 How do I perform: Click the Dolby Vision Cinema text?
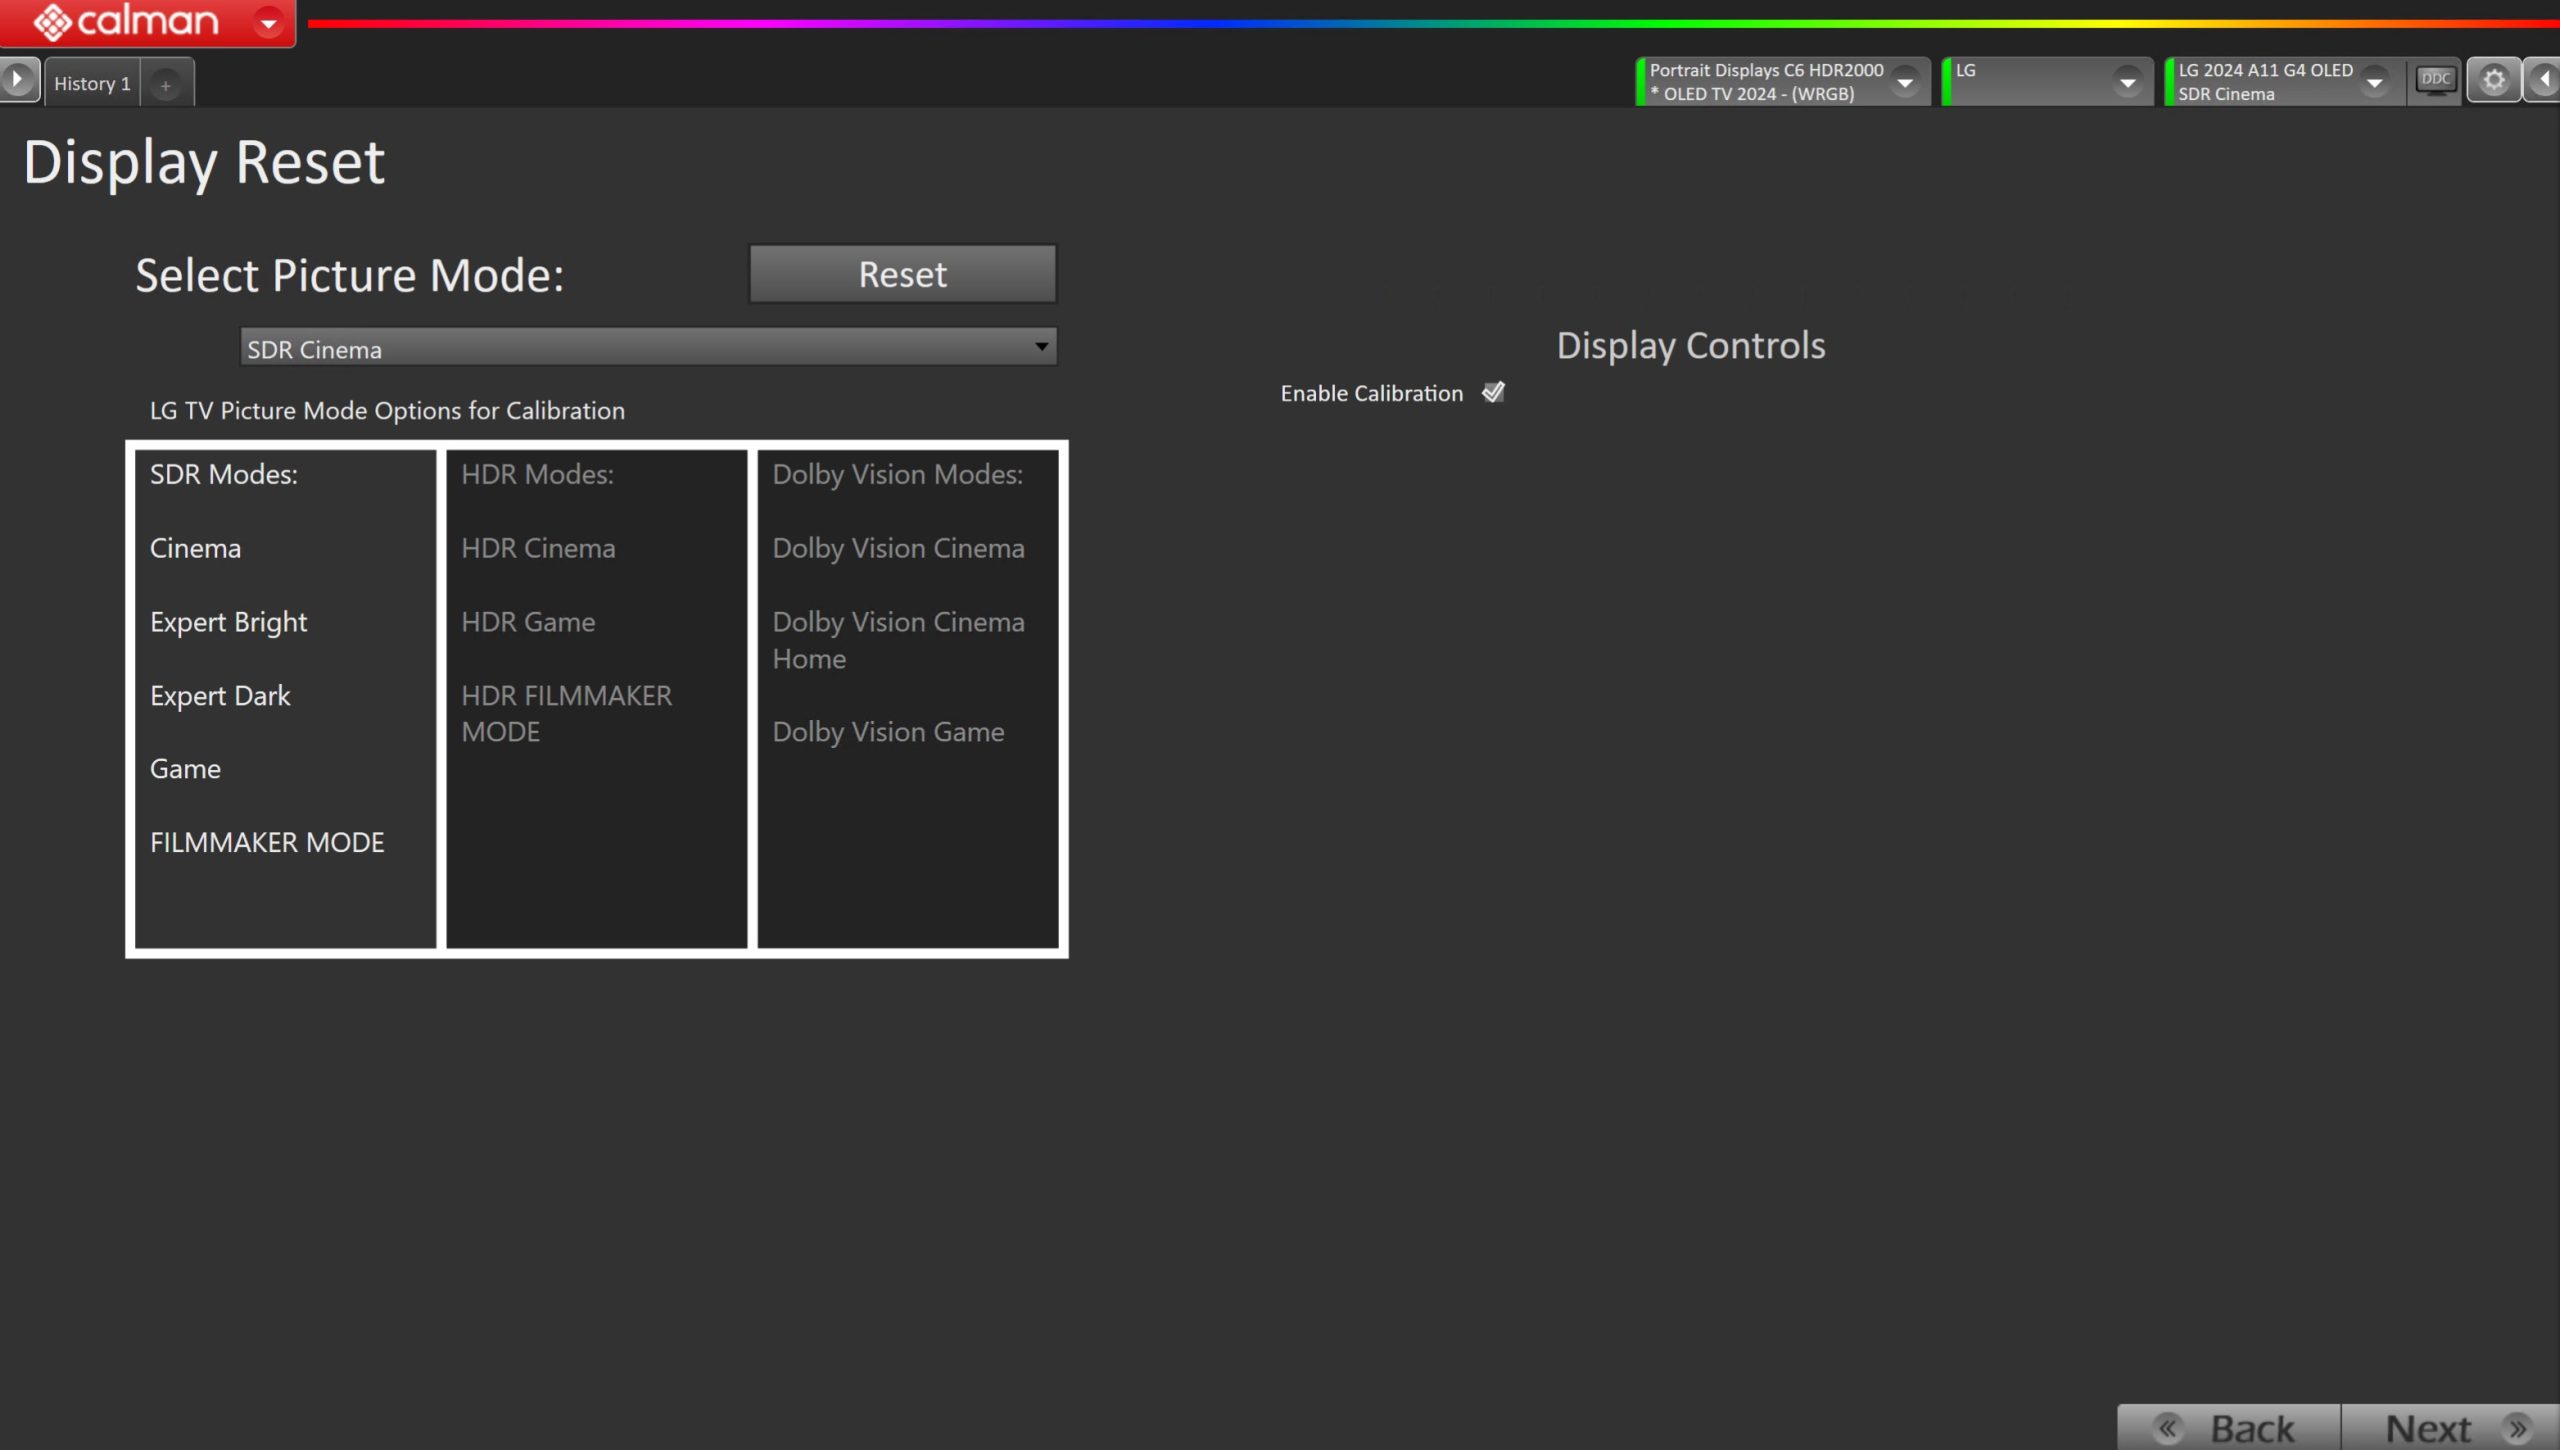898,548
